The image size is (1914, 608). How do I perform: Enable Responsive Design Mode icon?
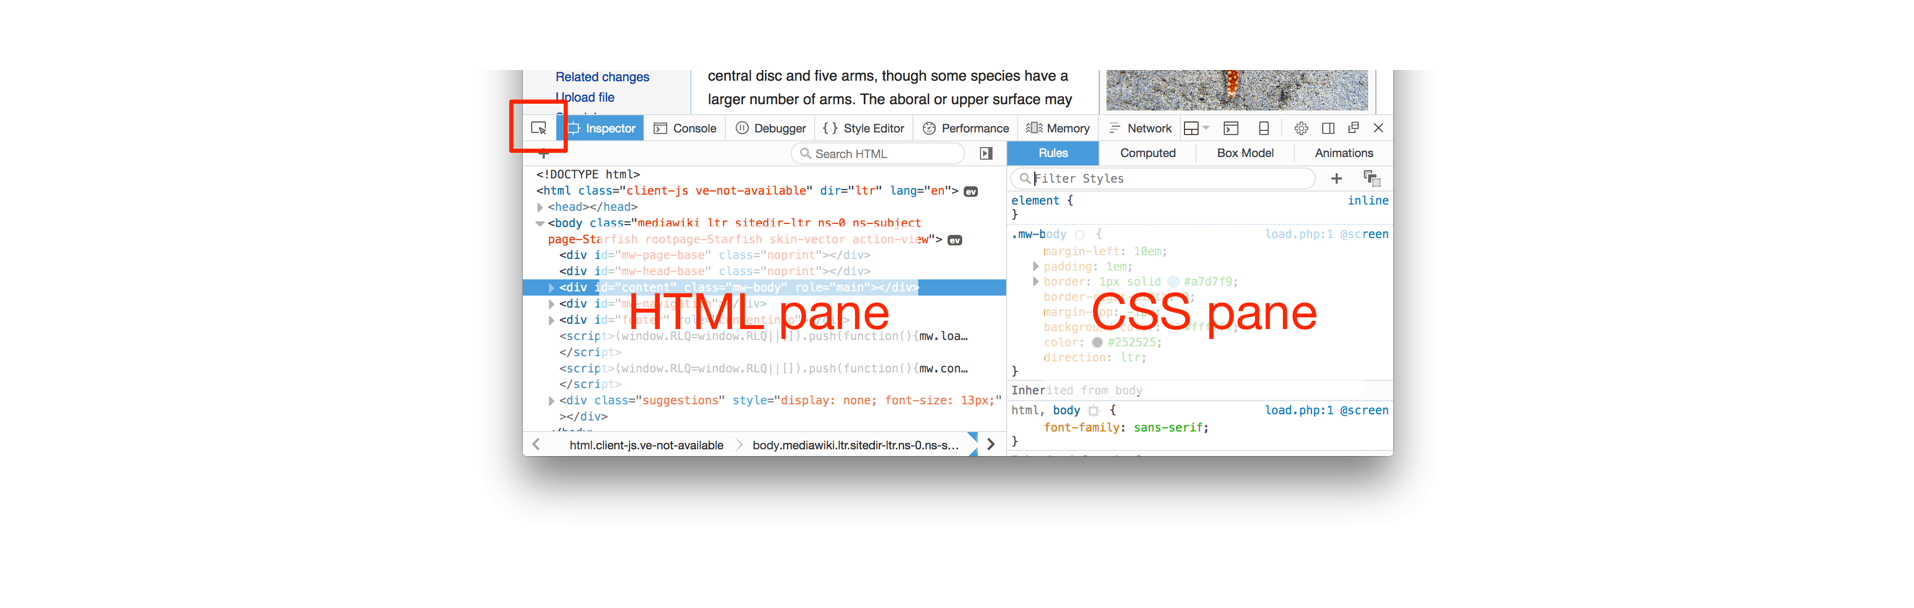pyautogui.click(x=1264, y=128)
